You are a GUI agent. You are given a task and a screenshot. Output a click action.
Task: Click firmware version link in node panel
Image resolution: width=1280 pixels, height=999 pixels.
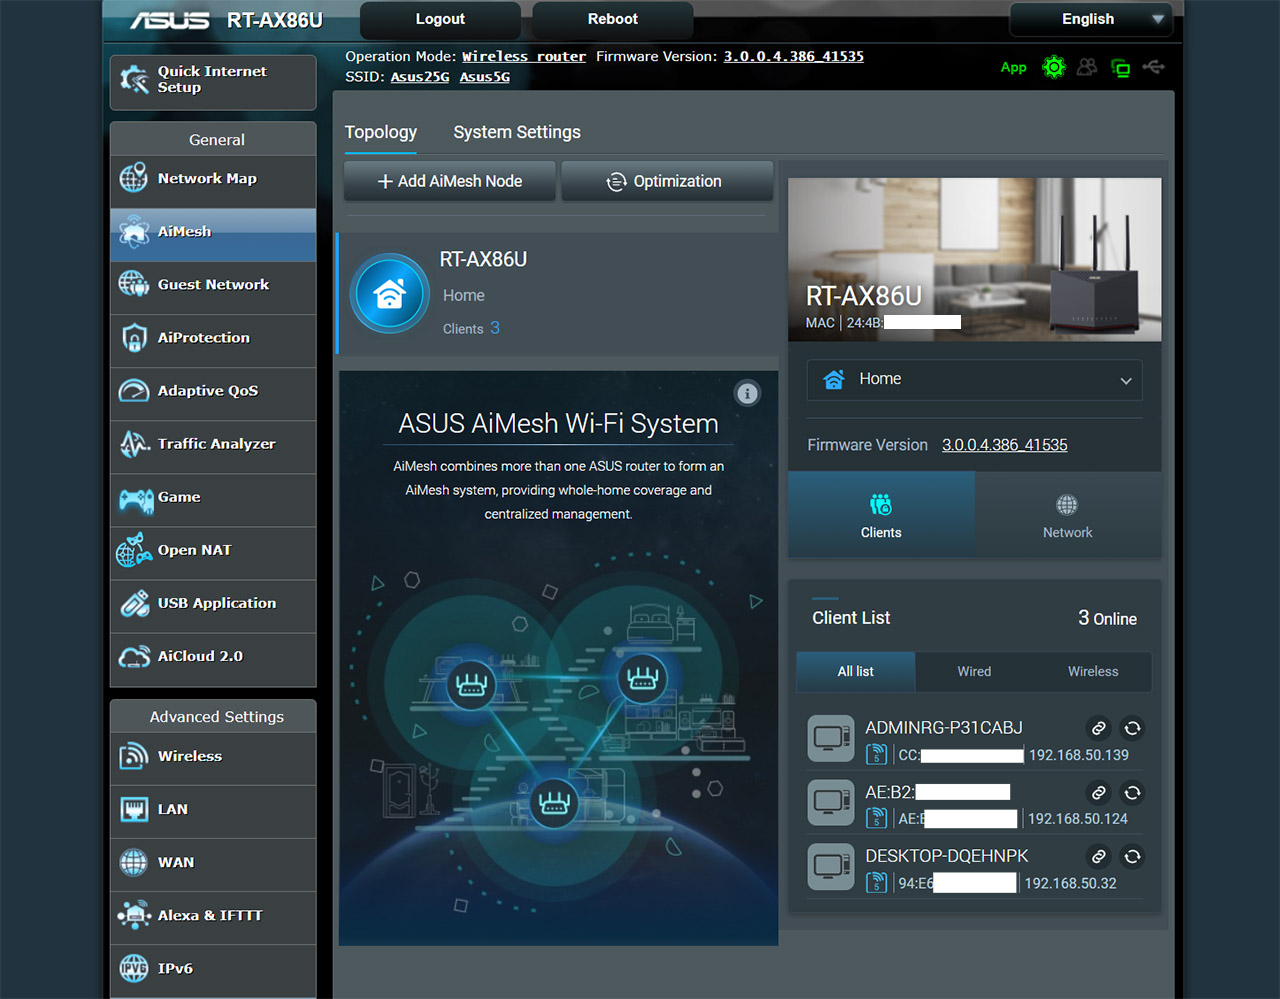1005,445
